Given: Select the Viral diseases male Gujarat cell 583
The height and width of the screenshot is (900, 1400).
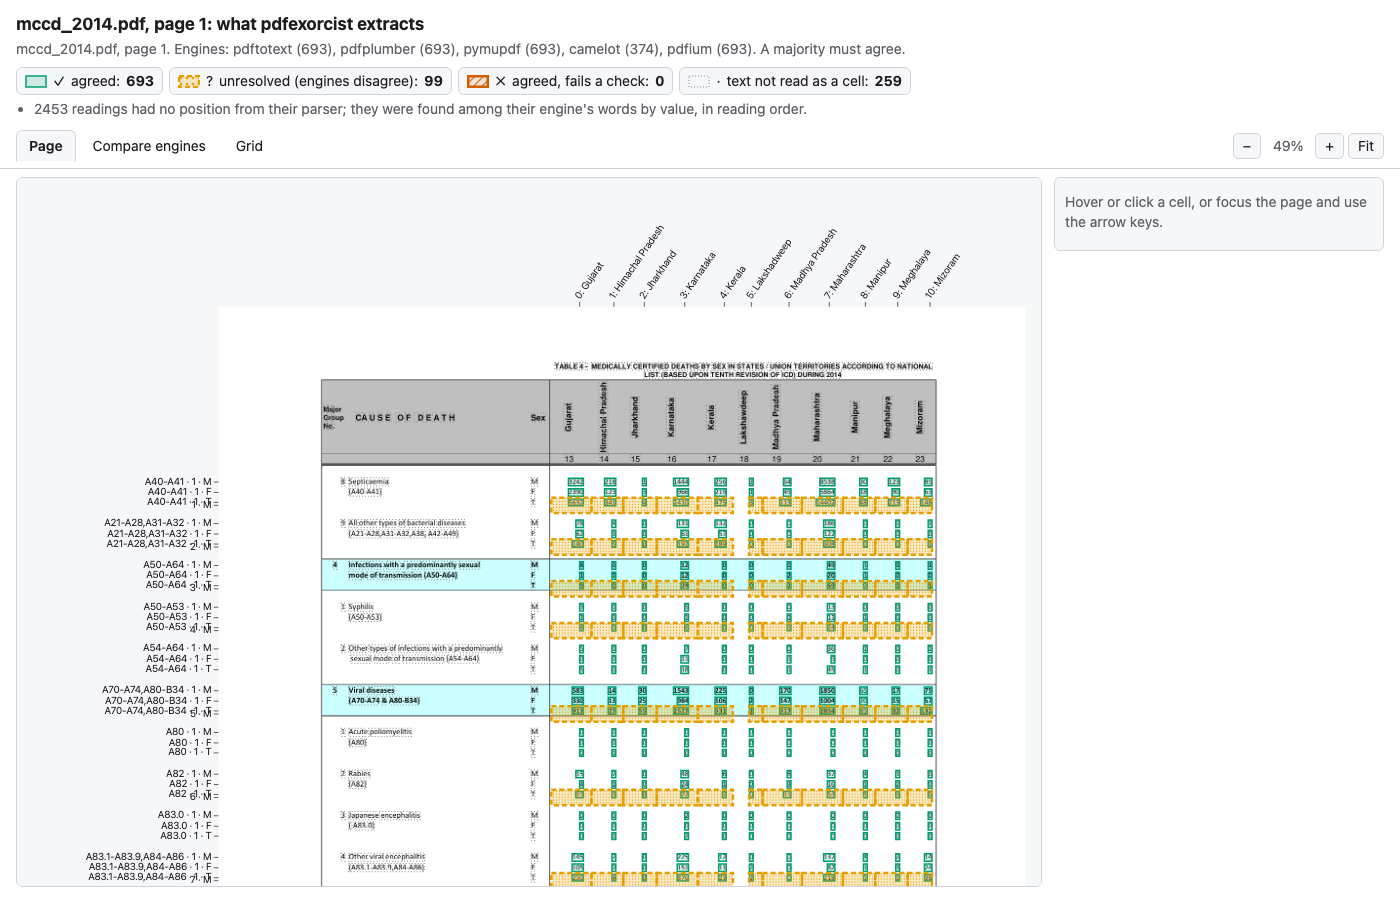Looking at the screenshot, I should pos(577,691).
